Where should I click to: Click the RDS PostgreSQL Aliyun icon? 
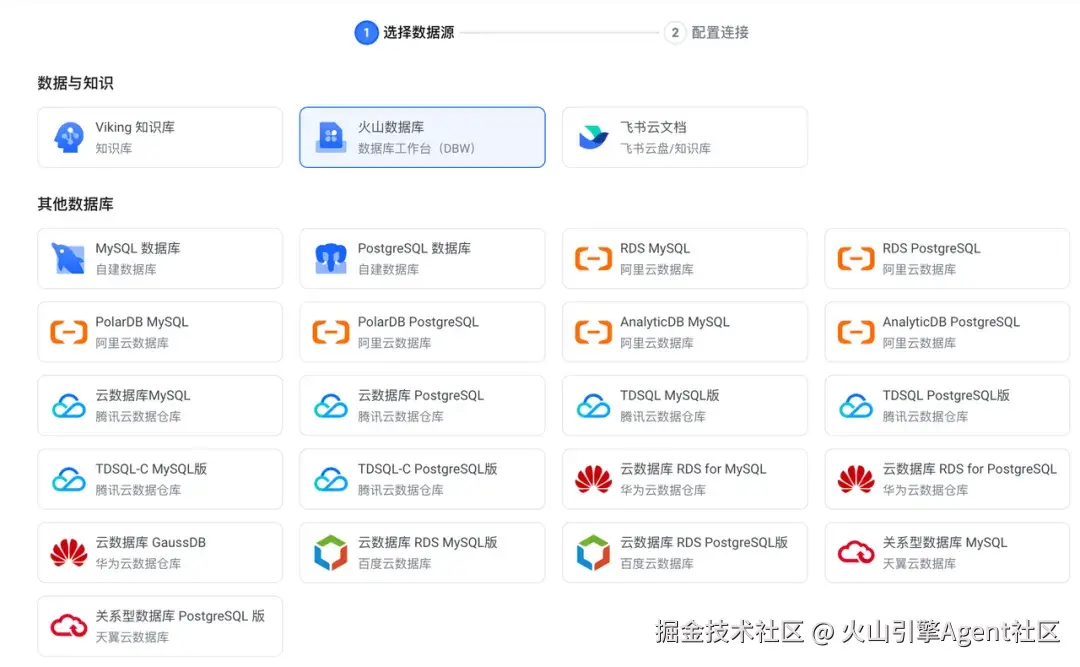coord(855,259)
